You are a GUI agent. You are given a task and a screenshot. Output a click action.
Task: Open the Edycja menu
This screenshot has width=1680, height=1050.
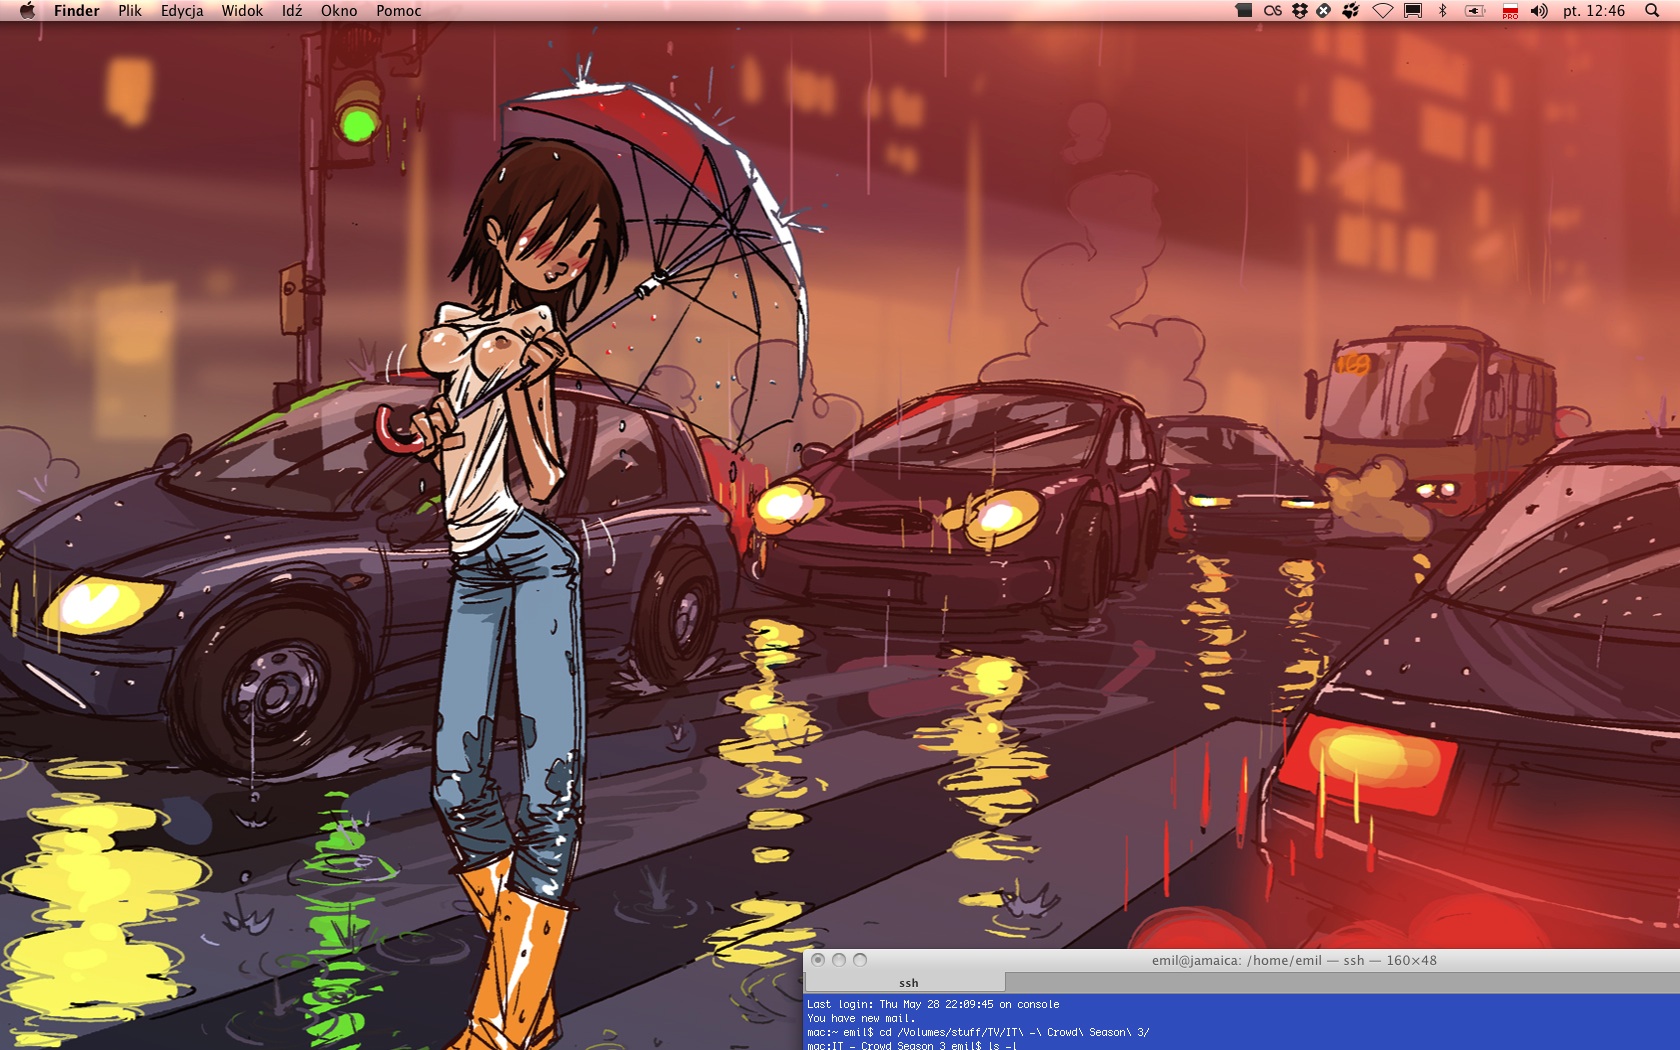[x=182, y=11]
